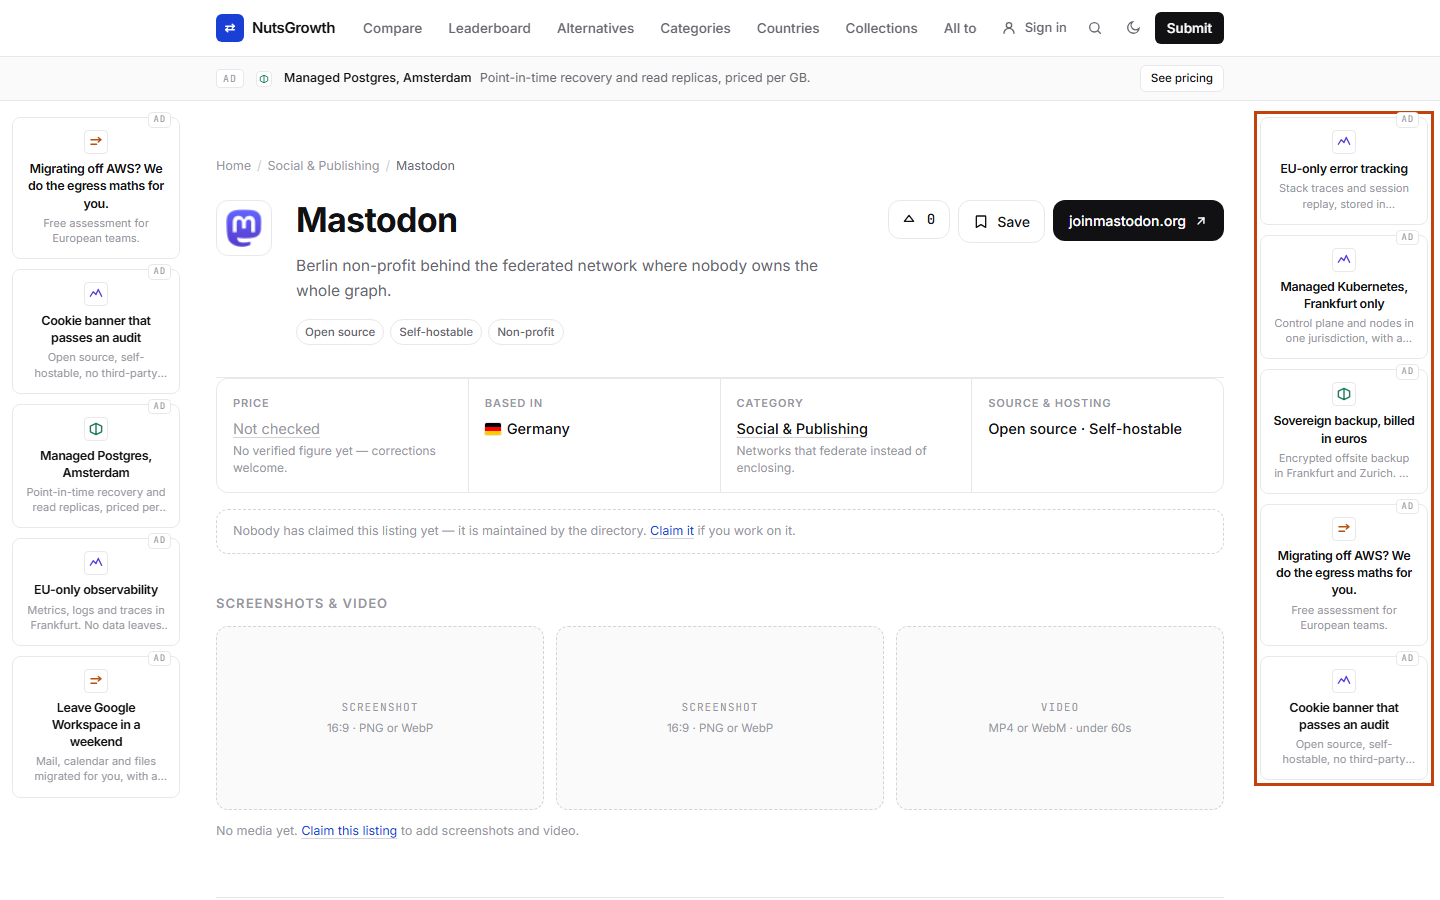The width and height of the screenshot is (1440, 900).
Task: Go to the Leaderboard page
Action: click(489, 28)
